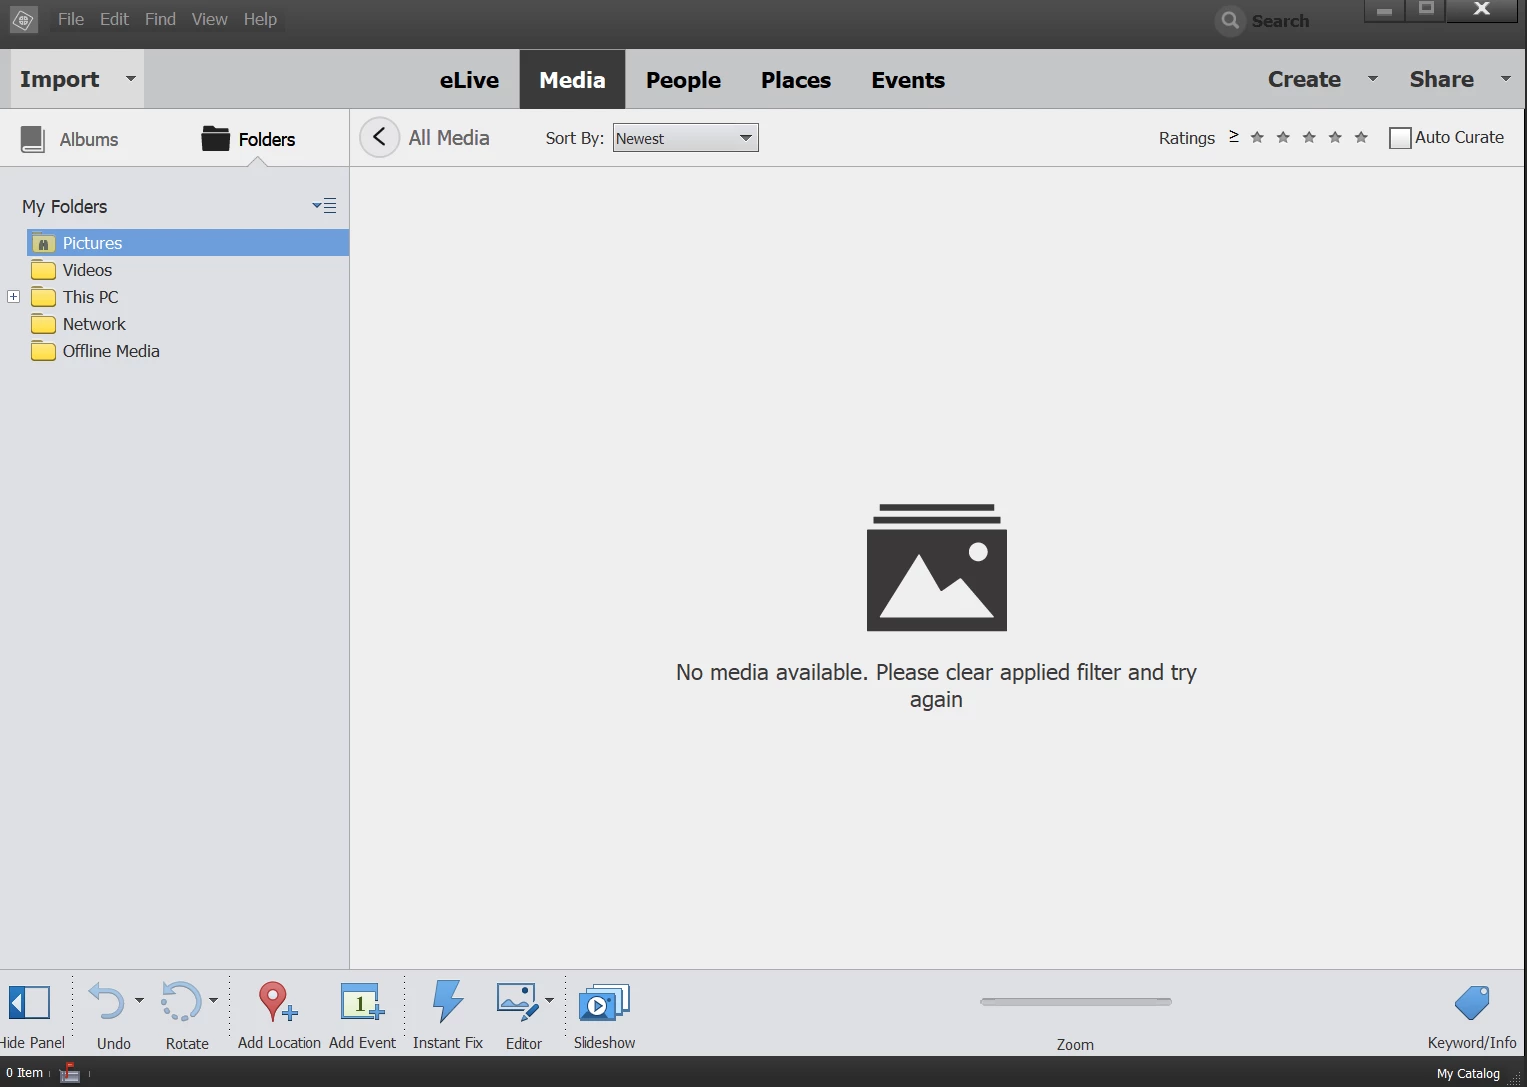Set rating filter to three stars
The image size is (1527, 1087).
(x=1309, y=137)
